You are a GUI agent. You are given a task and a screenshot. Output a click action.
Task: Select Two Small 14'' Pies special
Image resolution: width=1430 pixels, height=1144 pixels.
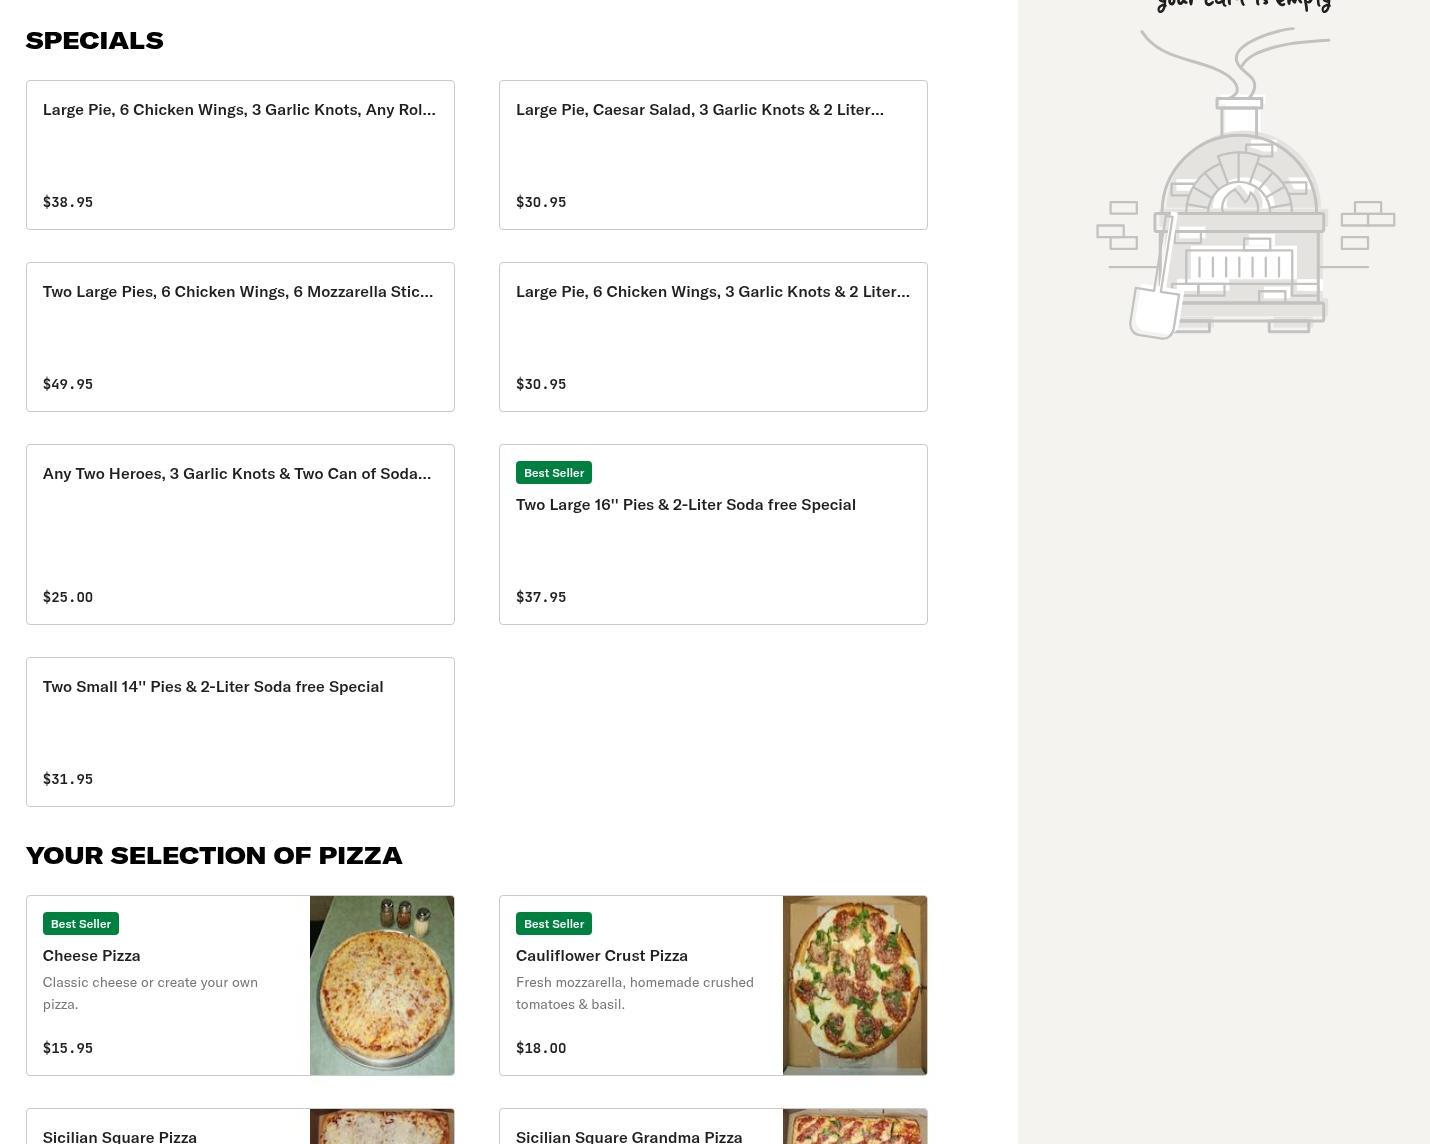[x=240, y=732]
